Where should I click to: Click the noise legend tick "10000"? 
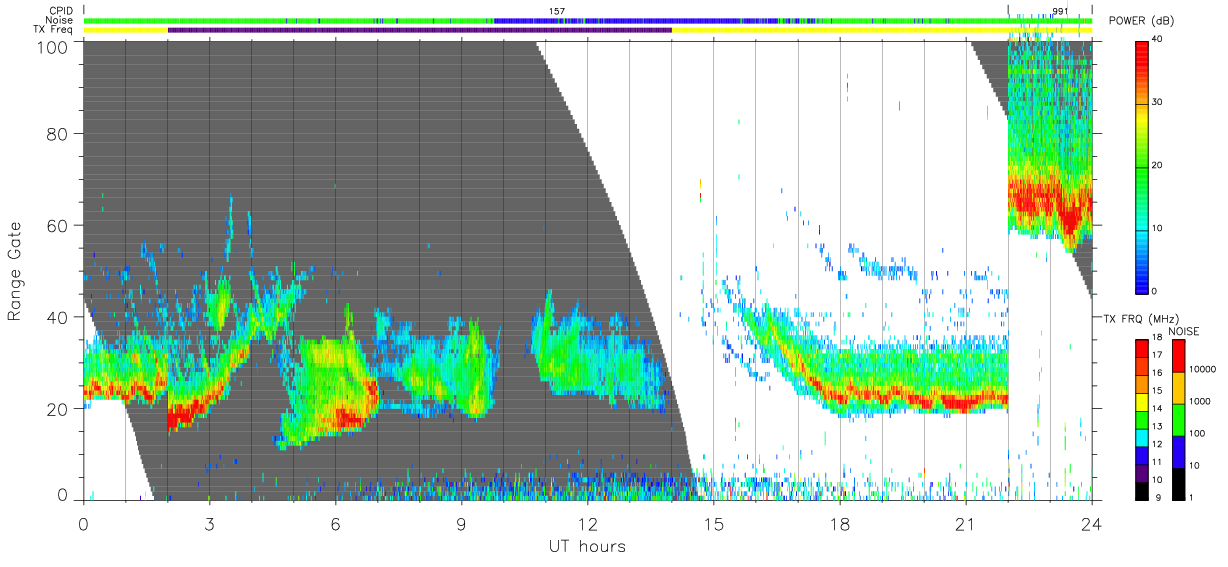coord(1205,370)
